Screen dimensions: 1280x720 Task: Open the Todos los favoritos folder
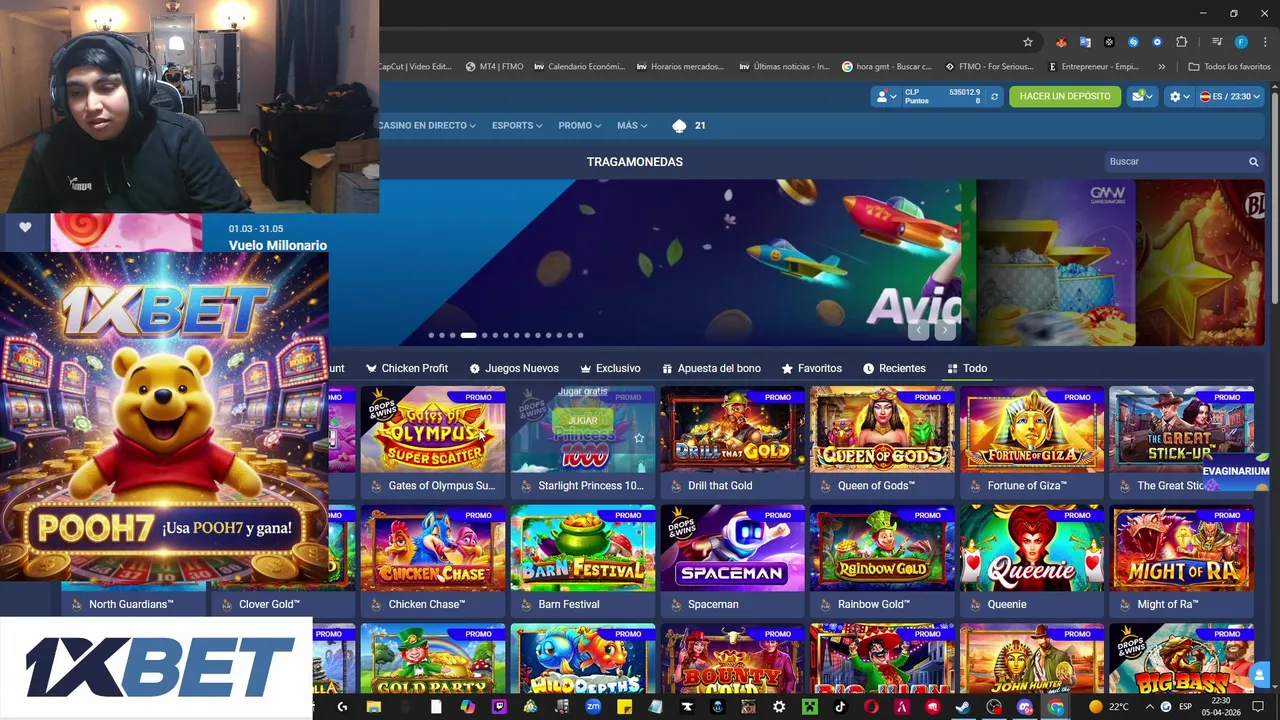pyautogui.click(x=1229, y=67)
